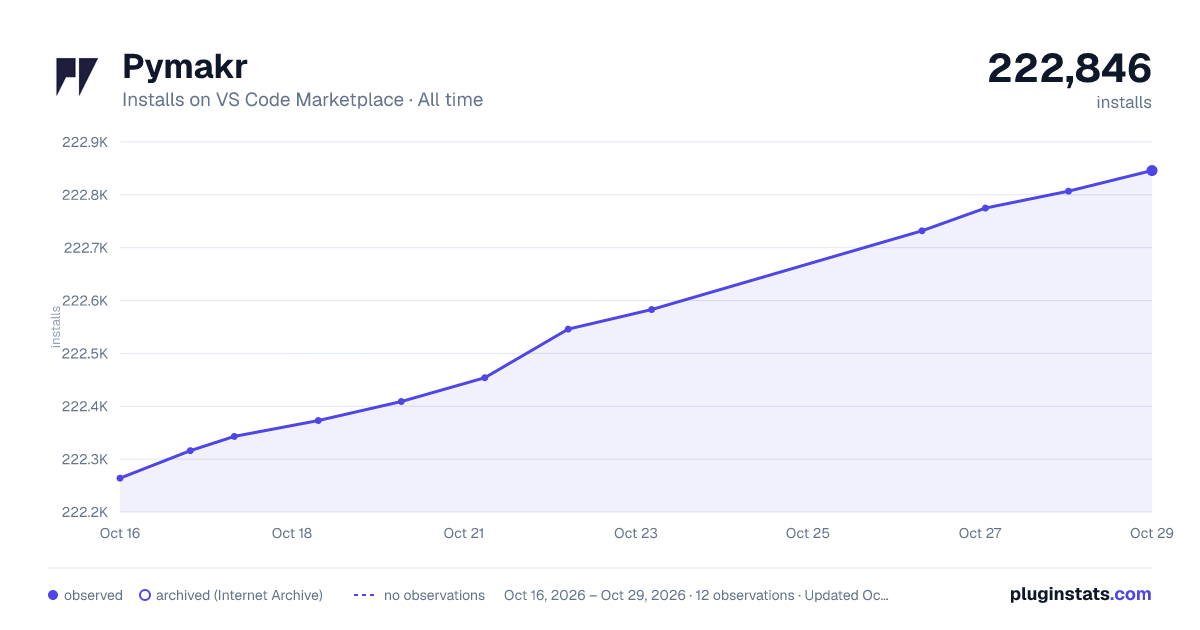Click the dashed 'no observations' legend line

[364, 595]
